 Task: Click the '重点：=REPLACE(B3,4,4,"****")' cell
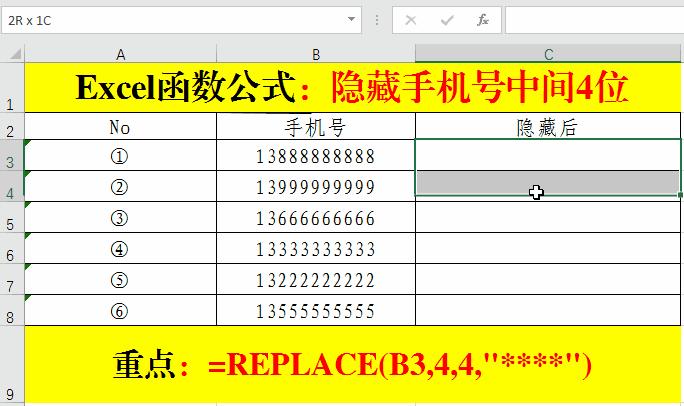click(352, 364)
